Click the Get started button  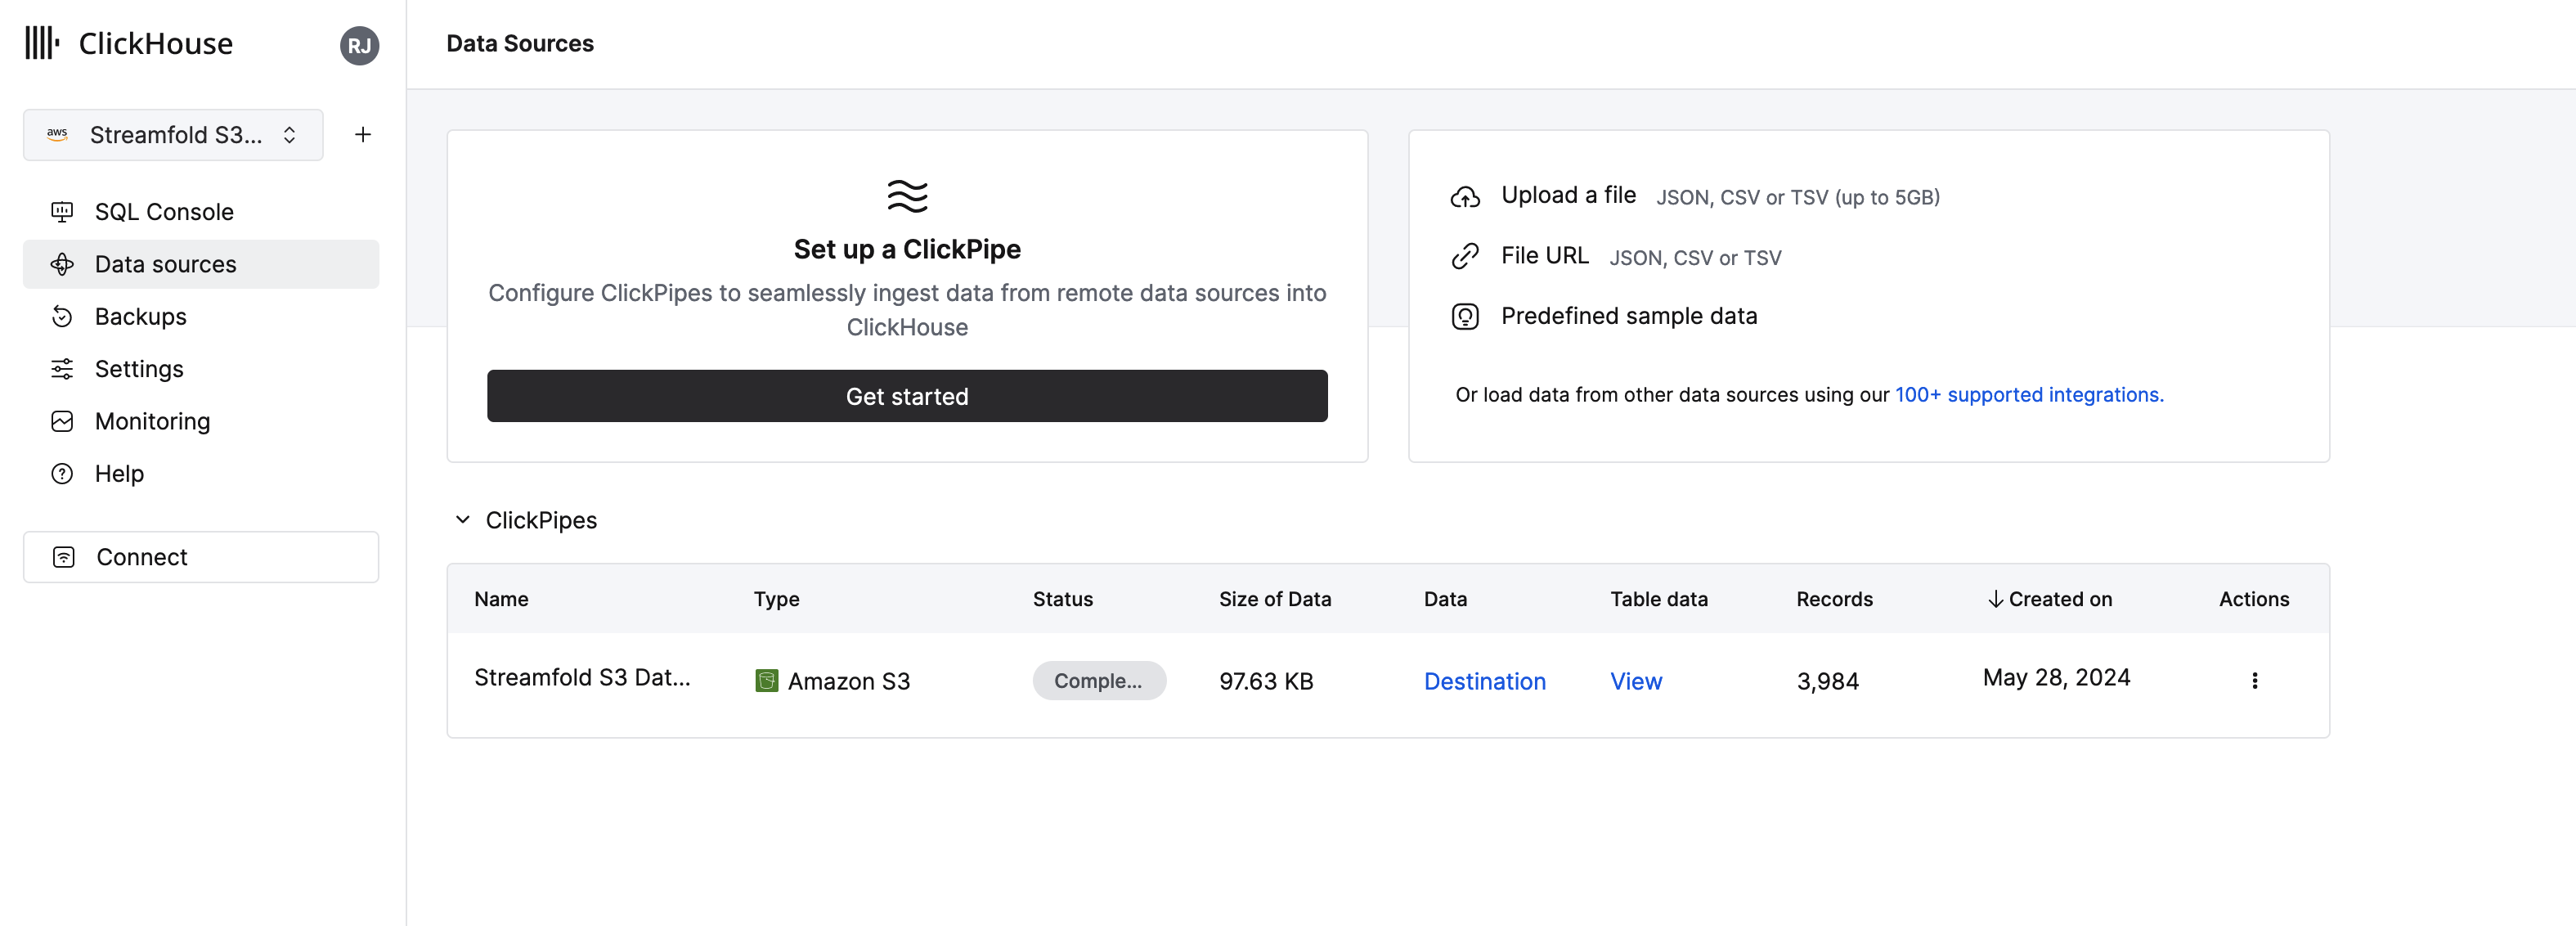907,396
